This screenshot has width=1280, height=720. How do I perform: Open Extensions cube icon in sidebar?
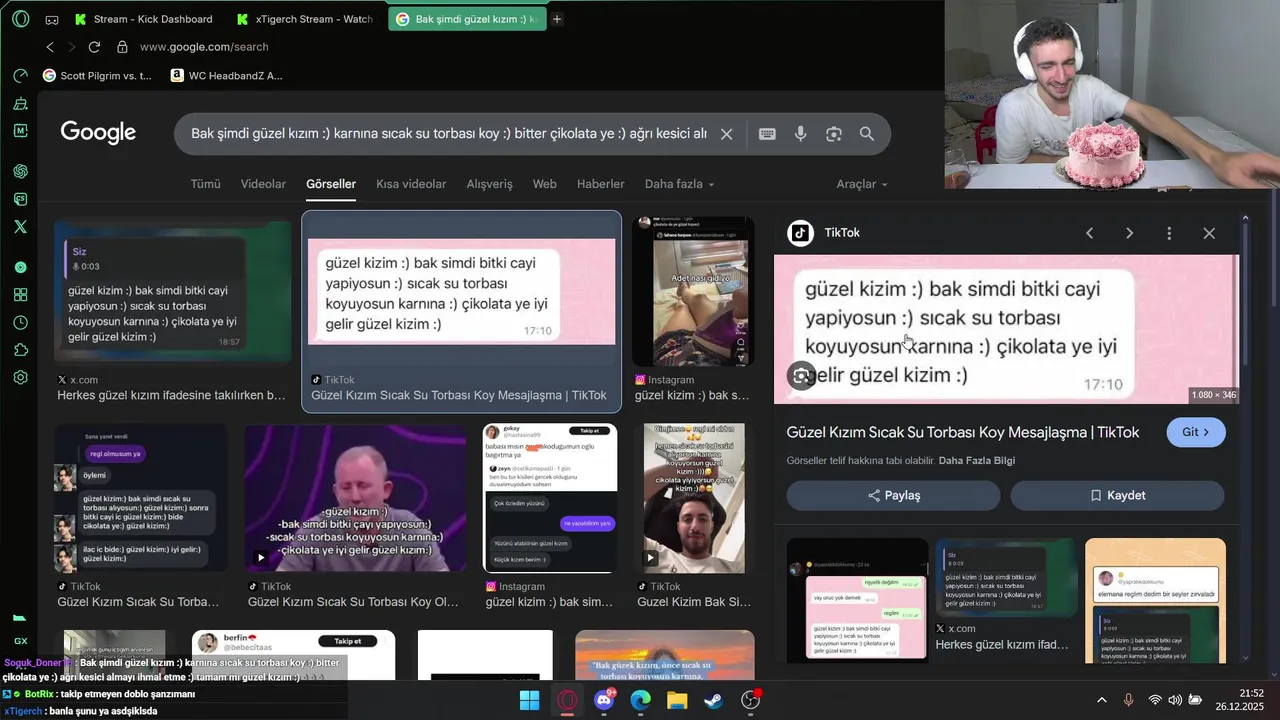20,350
